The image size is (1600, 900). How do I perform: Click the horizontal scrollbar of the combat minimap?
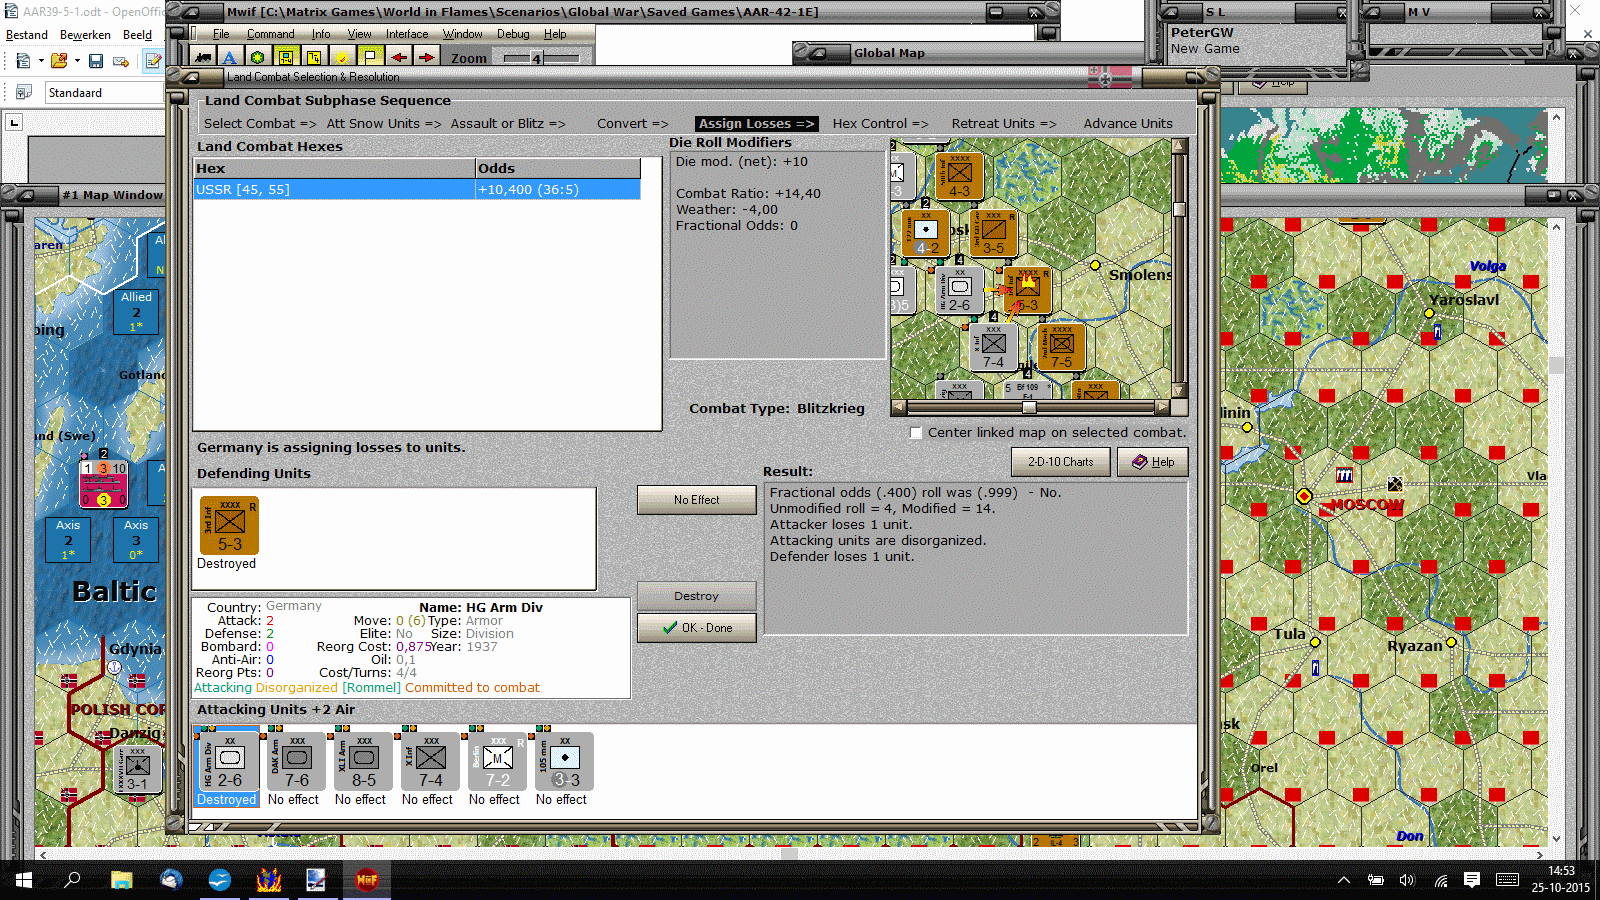tap(1030, 407)
